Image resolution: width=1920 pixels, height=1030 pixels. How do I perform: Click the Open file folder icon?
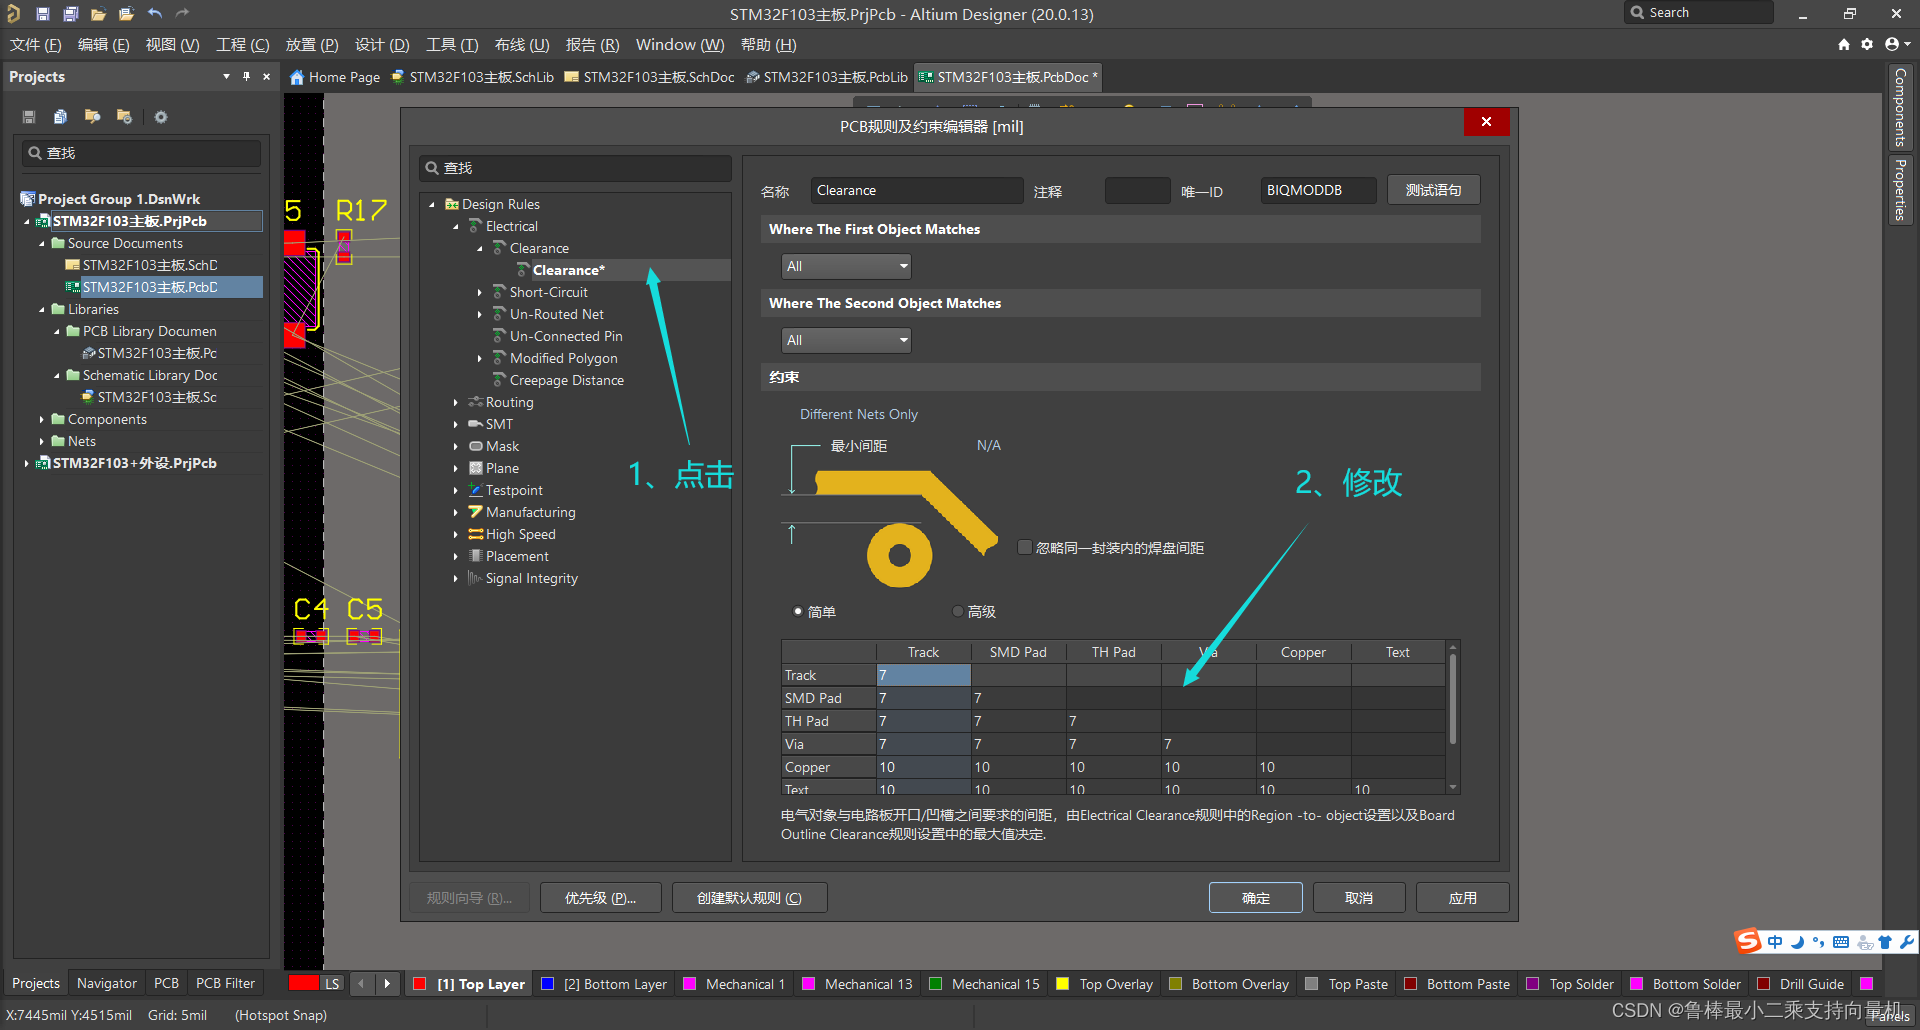pyautogui.click(x=98, y=14)
